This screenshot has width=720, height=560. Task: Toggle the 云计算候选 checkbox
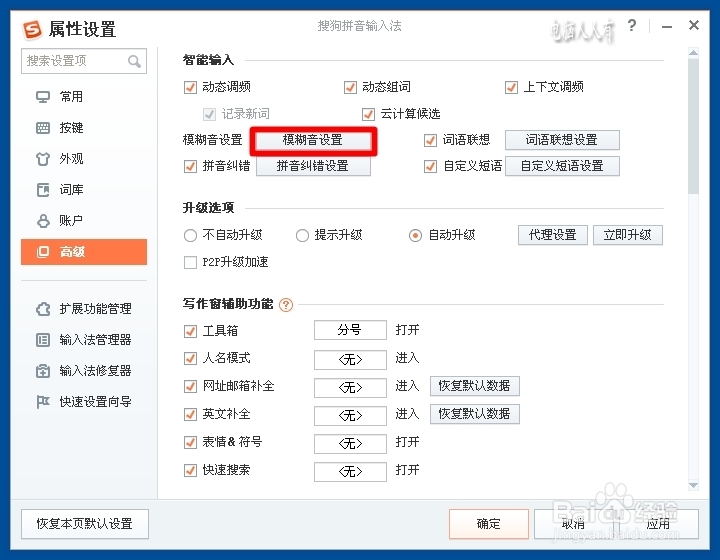[368, 114]
